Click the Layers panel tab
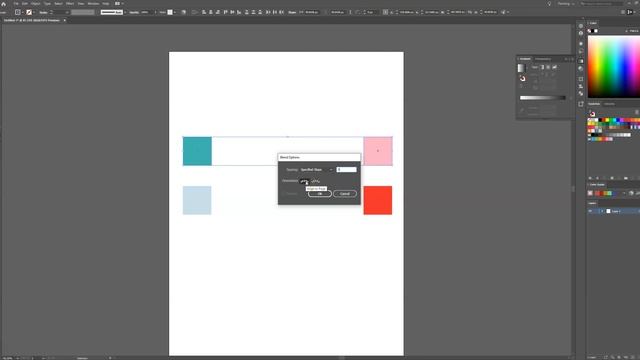Image resolution: width=640 pixels, height=360 pixels. point(592,203)
